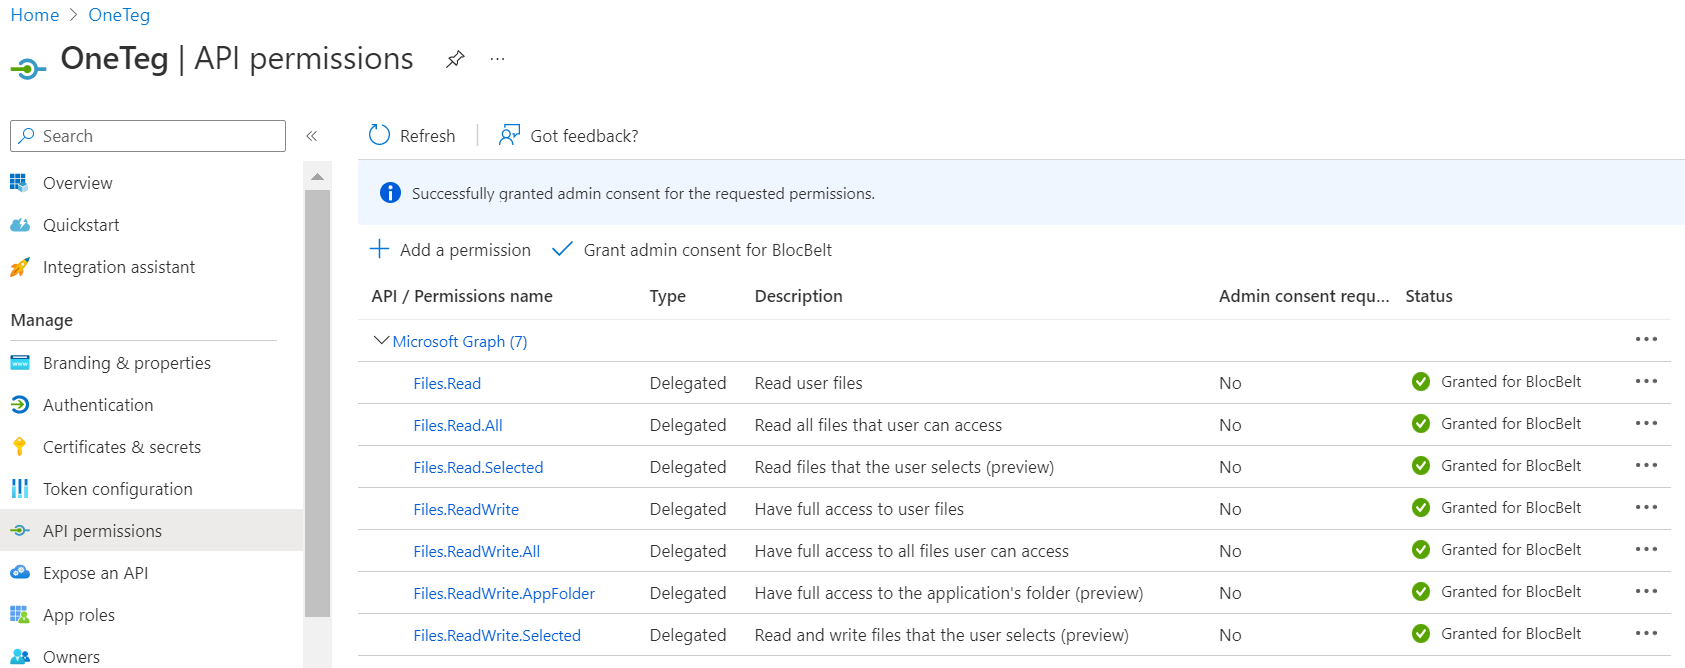Open the ellipsis menu for Microsoft Graph group
The image size is (1685, 668).
(1646, 340)
